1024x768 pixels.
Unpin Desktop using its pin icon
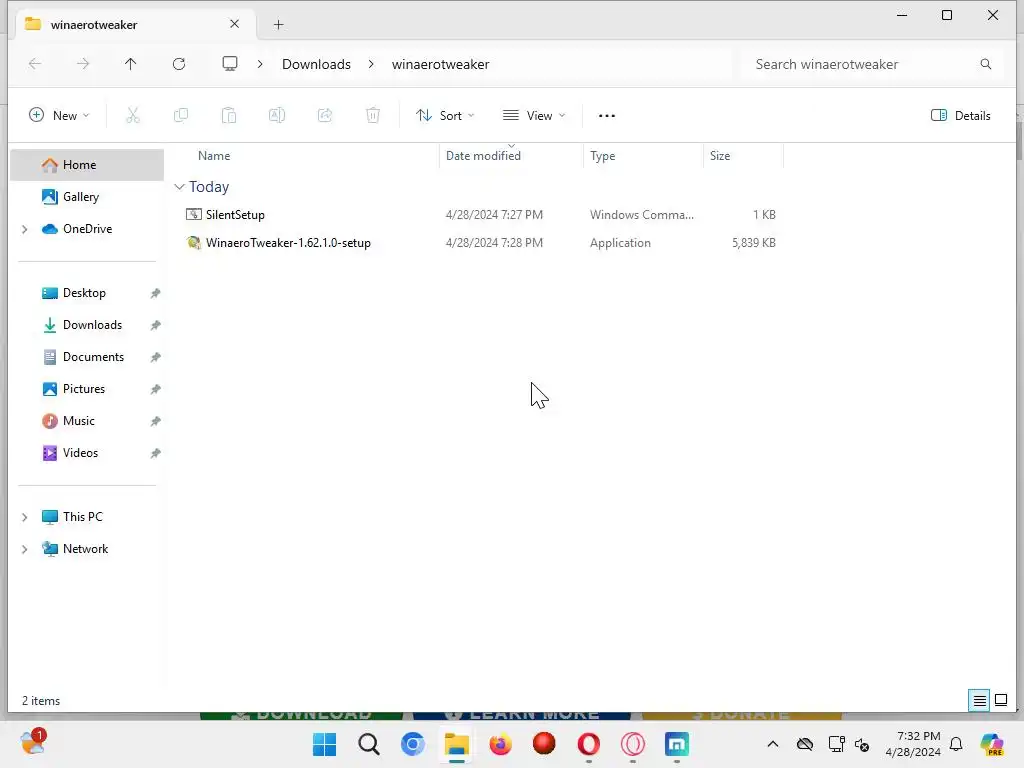[155, 293]
